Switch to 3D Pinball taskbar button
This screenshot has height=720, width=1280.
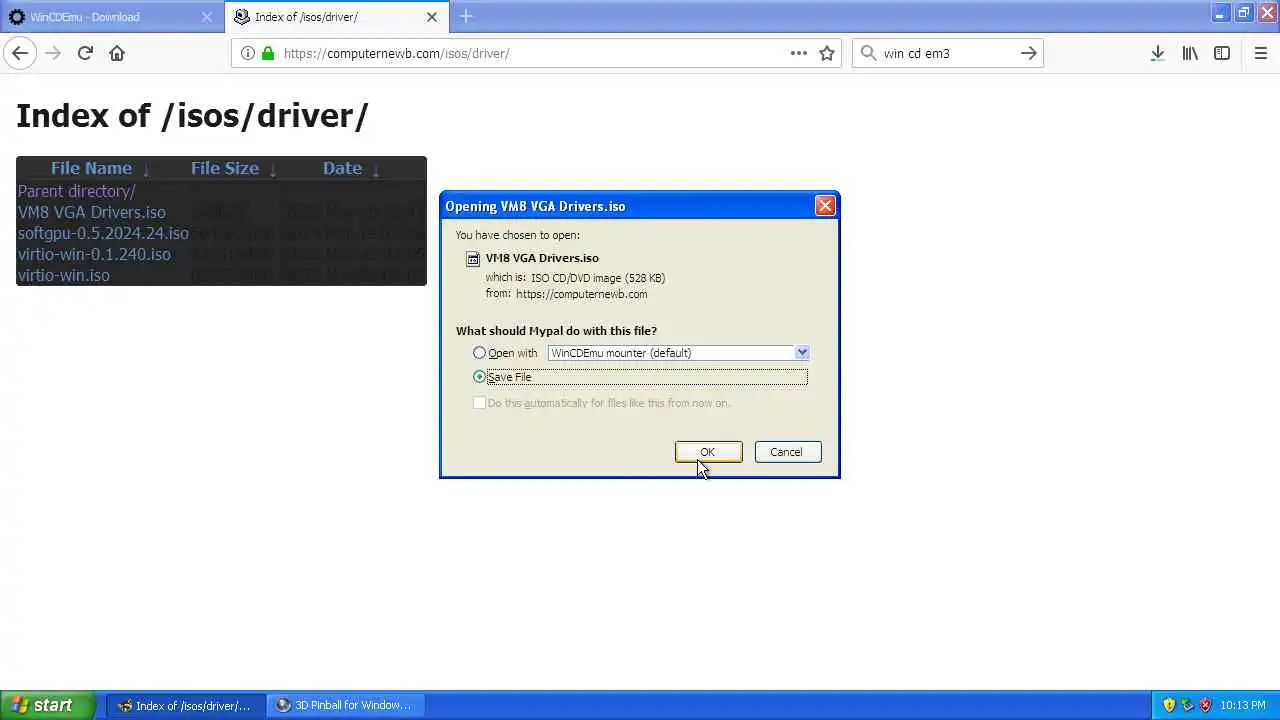pos(343,705)
